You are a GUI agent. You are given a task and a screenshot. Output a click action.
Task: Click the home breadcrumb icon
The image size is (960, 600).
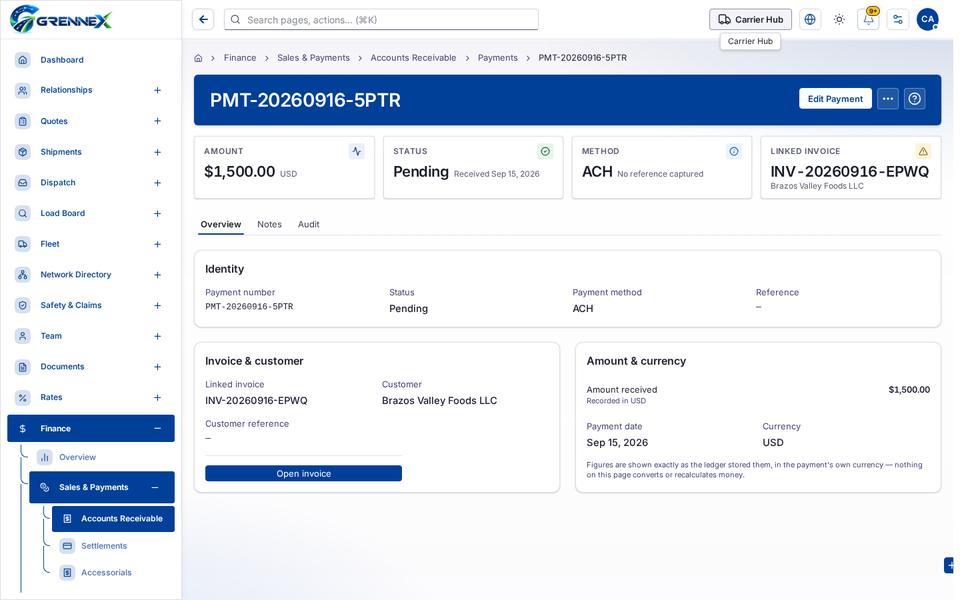198,58
